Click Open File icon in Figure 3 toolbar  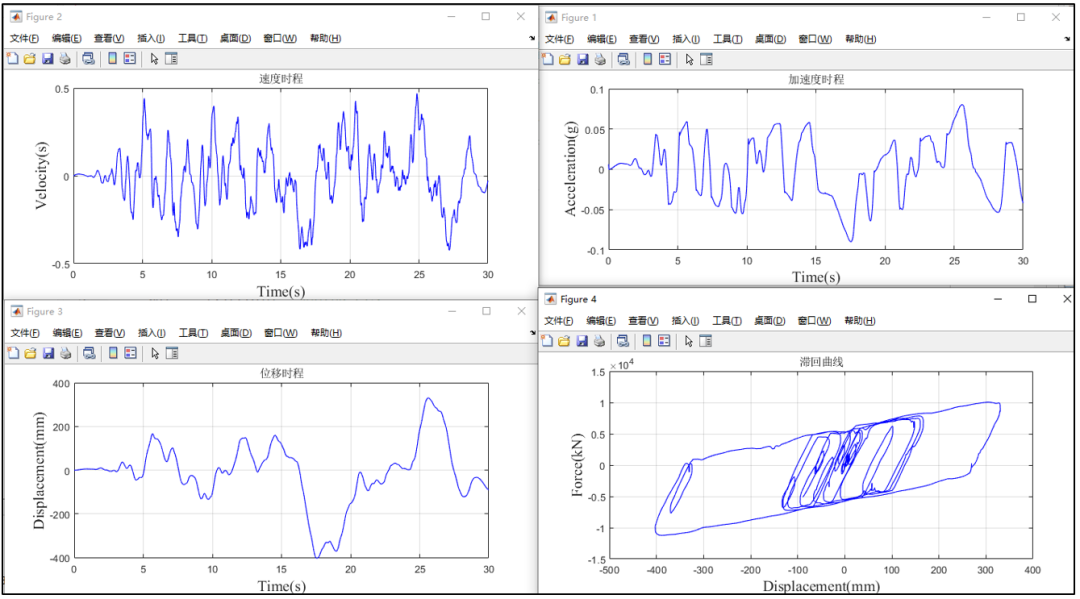coord(30,353)
